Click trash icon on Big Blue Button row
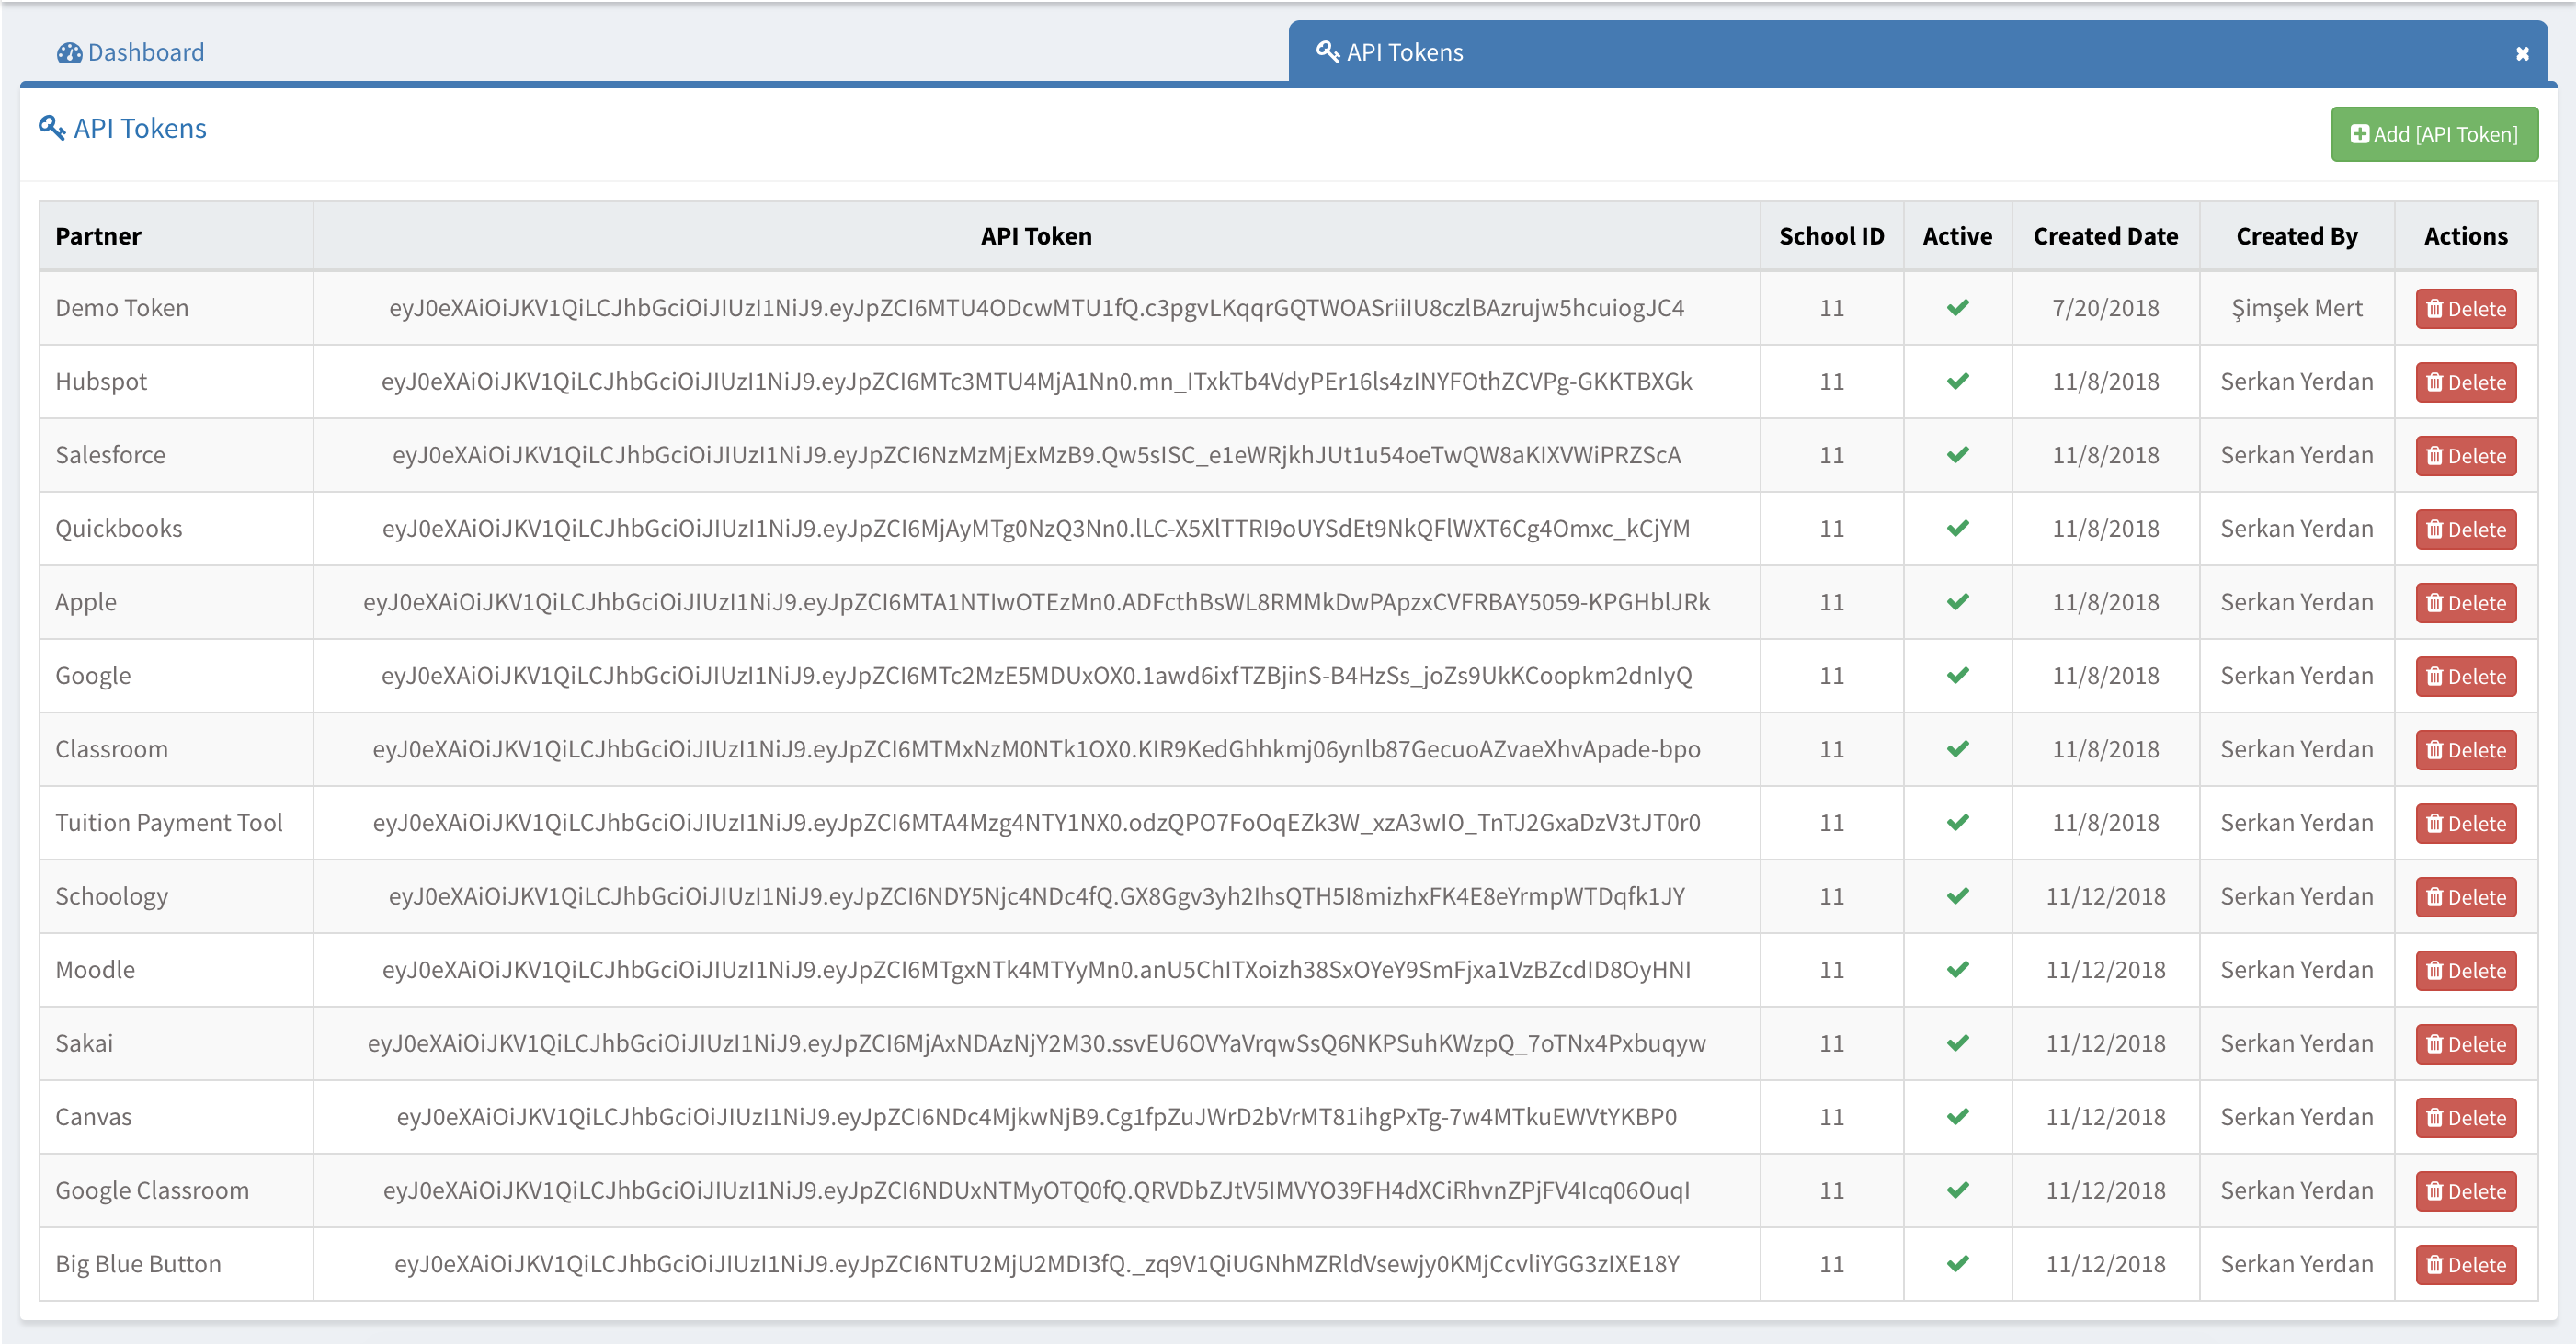 pos(2434,1264)
